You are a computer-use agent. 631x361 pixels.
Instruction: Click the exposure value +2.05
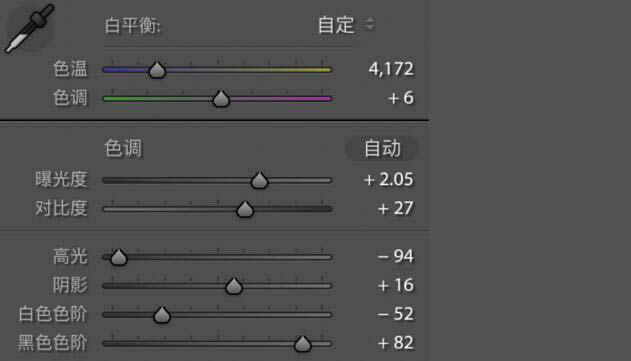pyautogui.click(x=388, y=179)
